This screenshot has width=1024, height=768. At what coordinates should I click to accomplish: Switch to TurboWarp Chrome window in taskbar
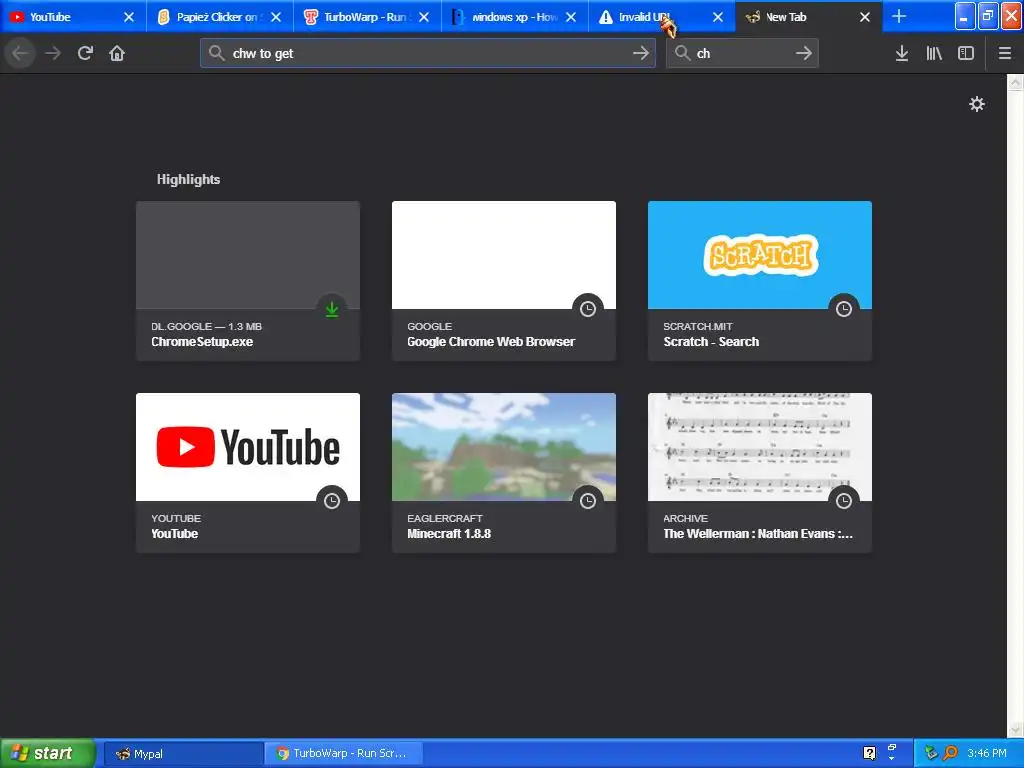(344, 754)
